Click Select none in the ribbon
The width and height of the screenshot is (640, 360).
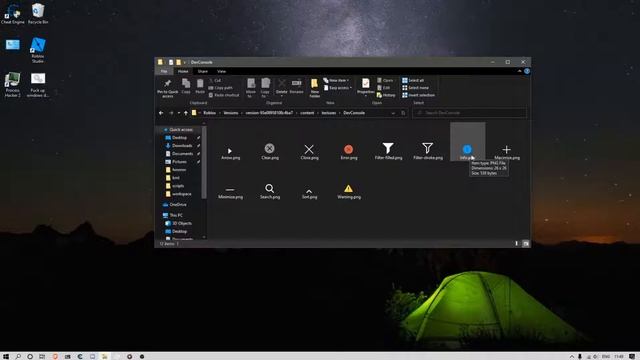[416, 88]
